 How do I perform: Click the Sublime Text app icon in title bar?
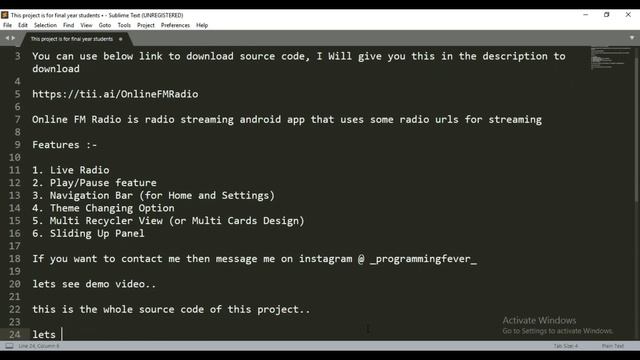click(x=5, y=15)
